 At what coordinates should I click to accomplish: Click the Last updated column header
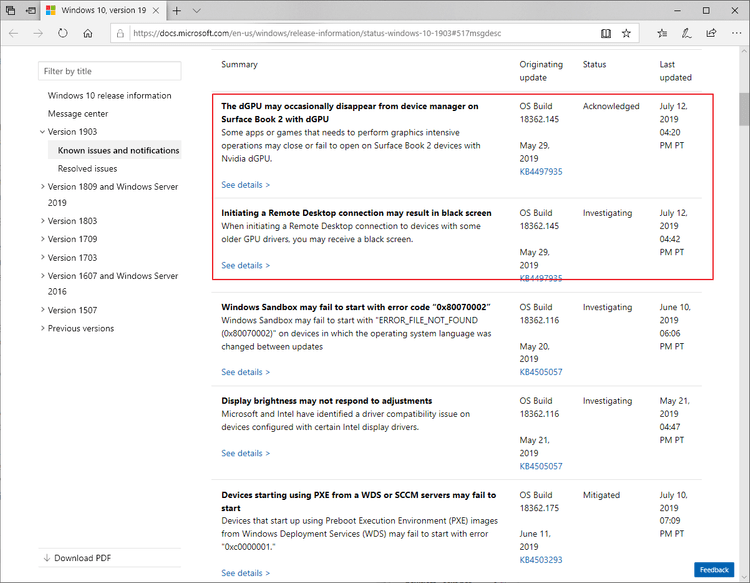click(675, 71)
